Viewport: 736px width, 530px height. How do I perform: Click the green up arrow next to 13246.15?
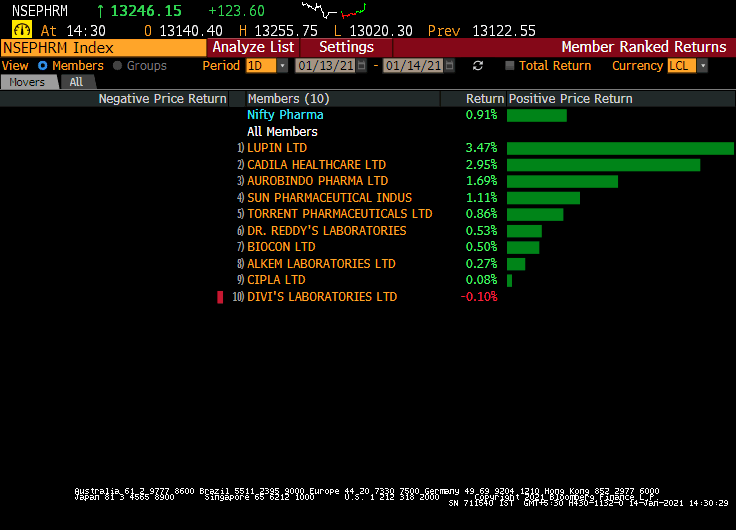click(100, 11)
